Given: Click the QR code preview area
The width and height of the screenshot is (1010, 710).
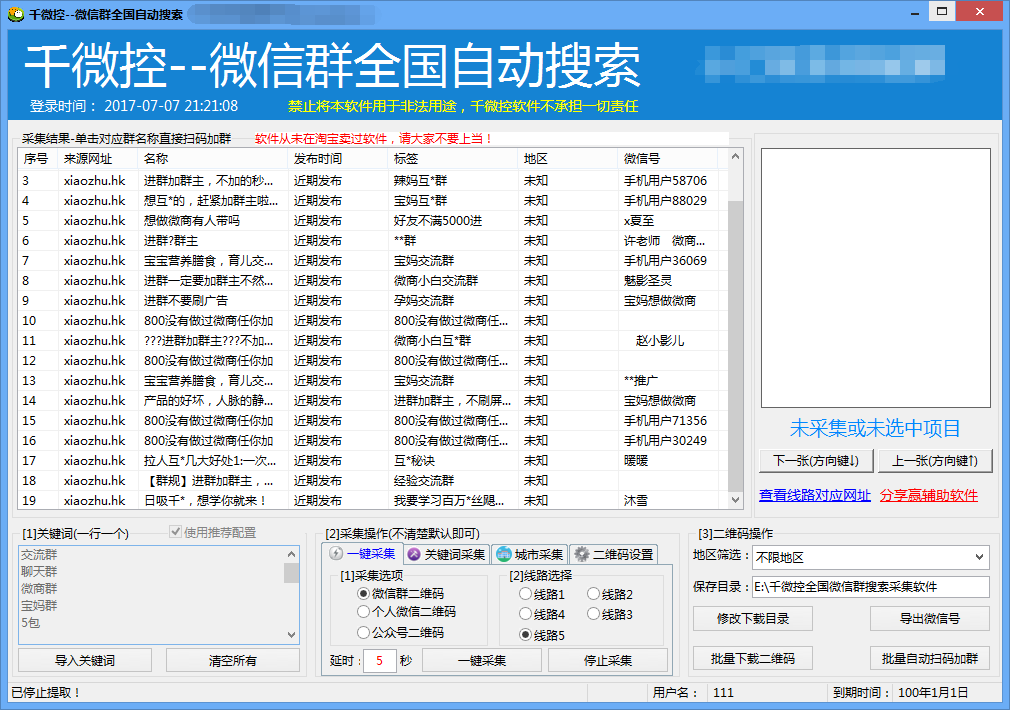Looking at the screenshot, I should pos(875,278).
